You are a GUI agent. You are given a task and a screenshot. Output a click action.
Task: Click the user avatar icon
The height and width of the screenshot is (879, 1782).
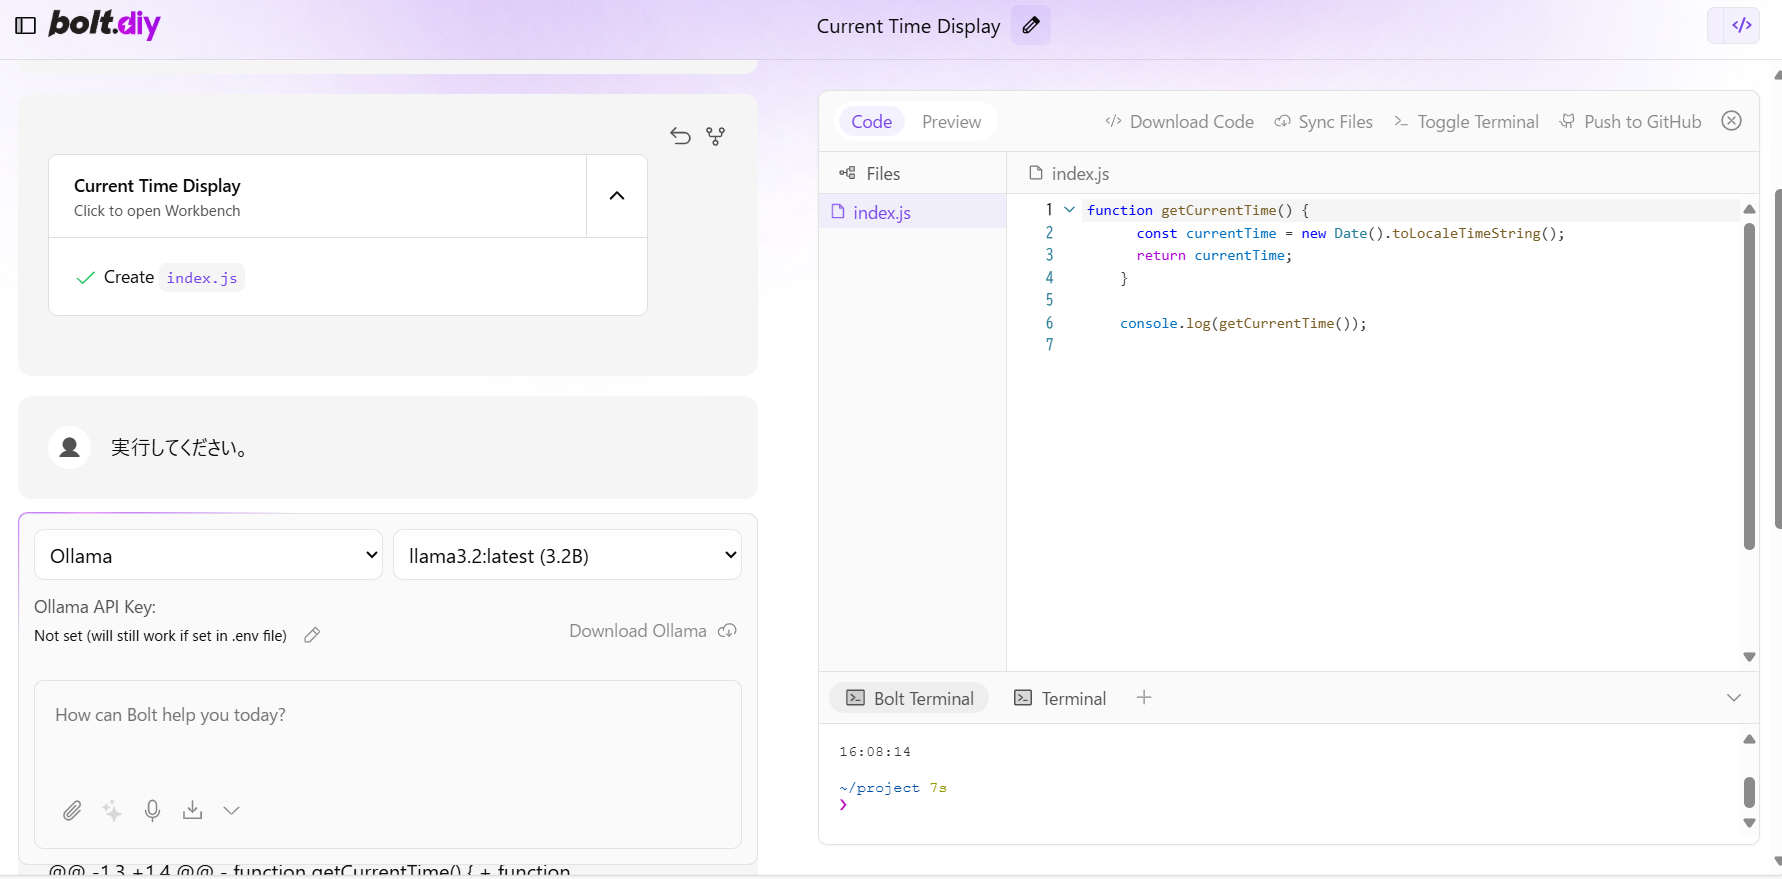coord(70,447)
